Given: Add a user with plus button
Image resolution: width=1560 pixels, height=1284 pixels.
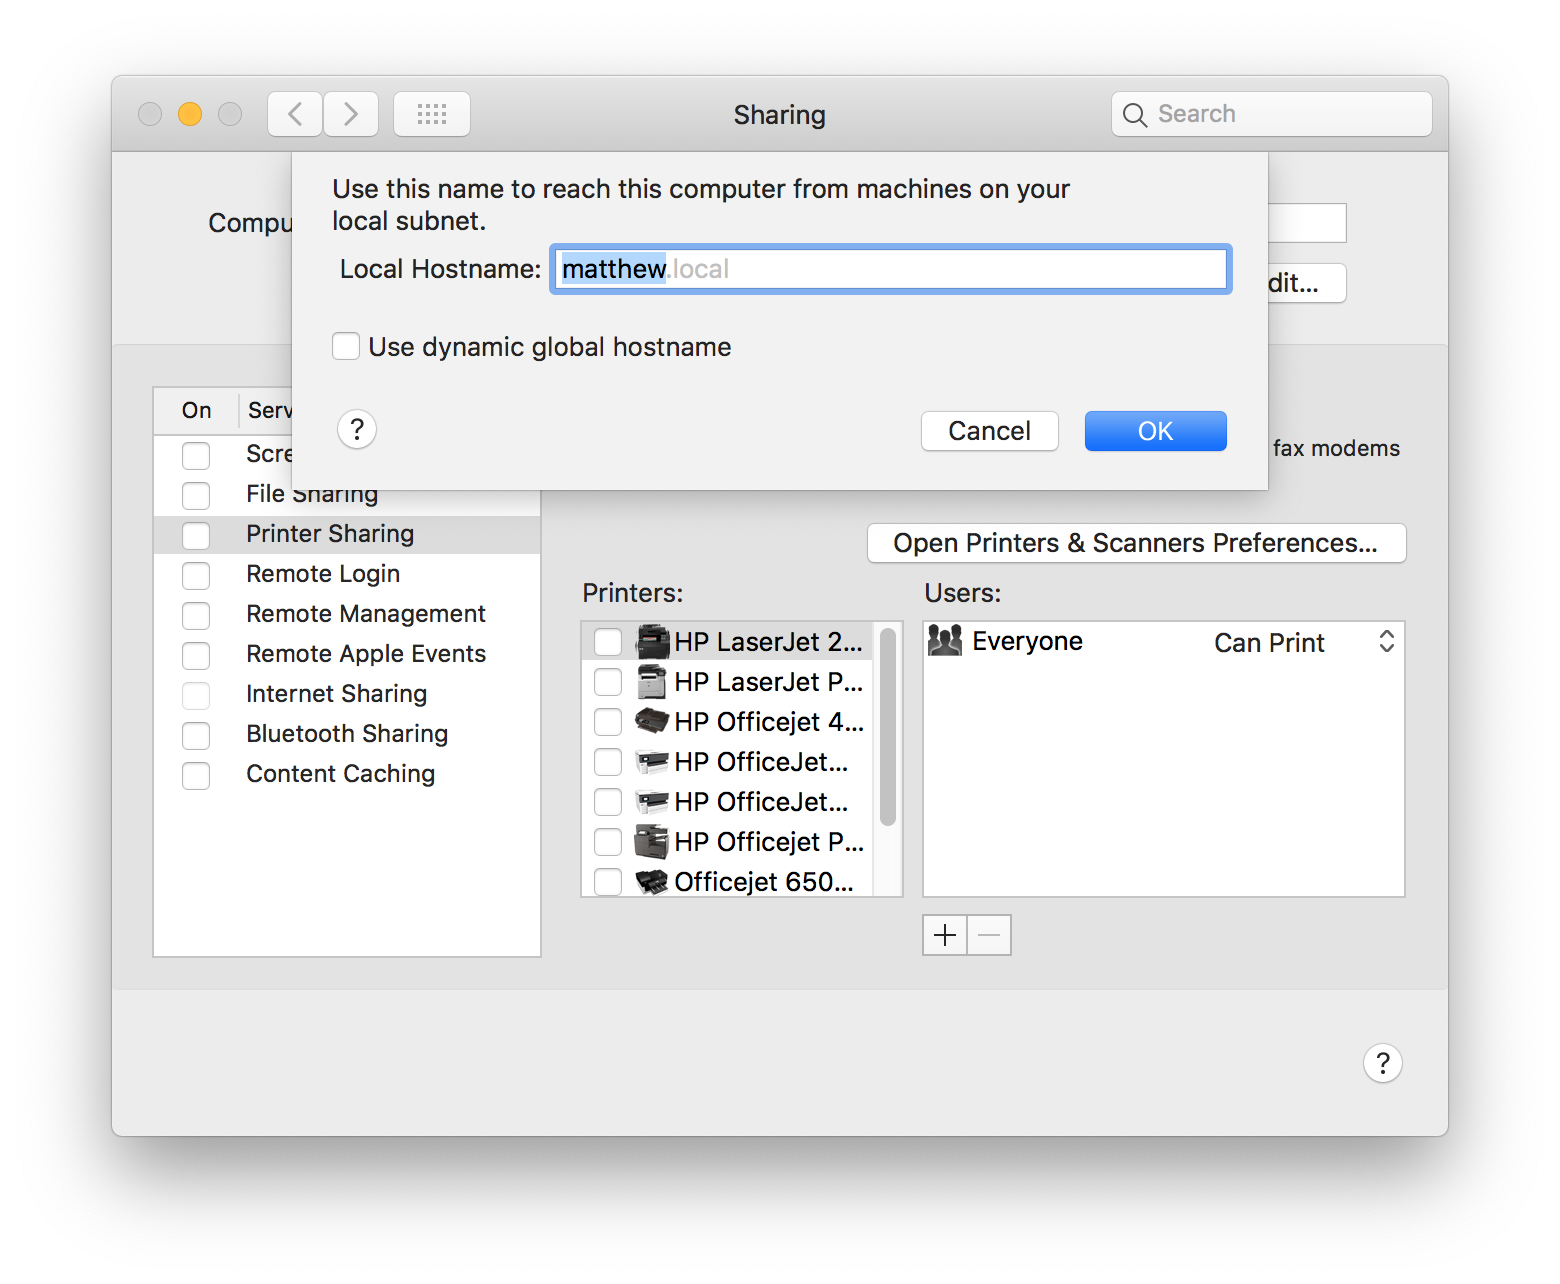Looking at the screenshot, I should (945, 935).
